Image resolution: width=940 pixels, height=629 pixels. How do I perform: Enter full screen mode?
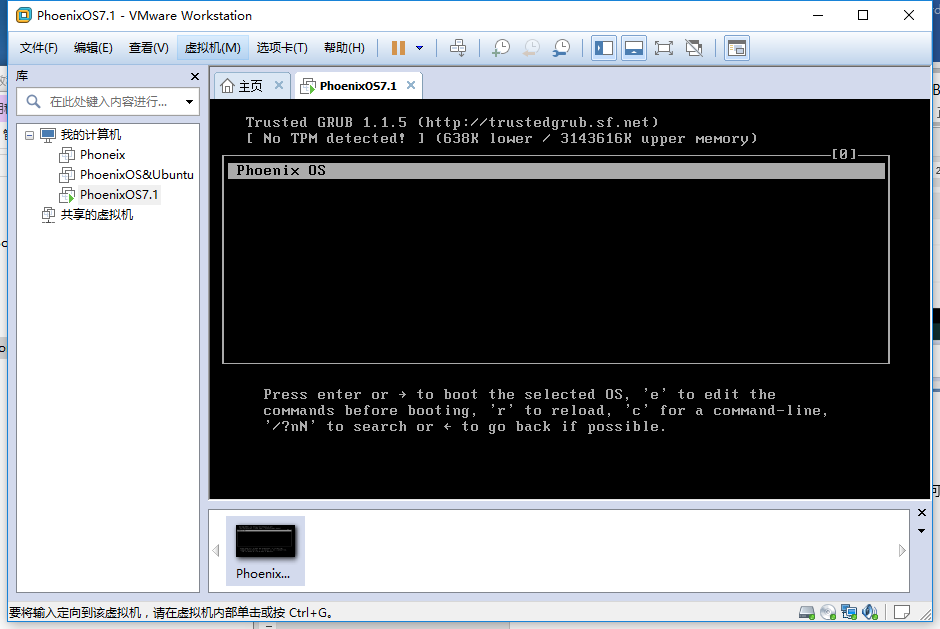pos(664,48)
